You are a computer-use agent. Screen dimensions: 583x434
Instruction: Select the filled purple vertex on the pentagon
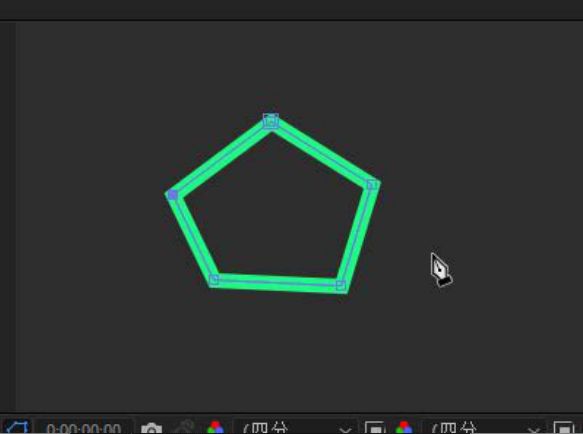pos(173,194)
